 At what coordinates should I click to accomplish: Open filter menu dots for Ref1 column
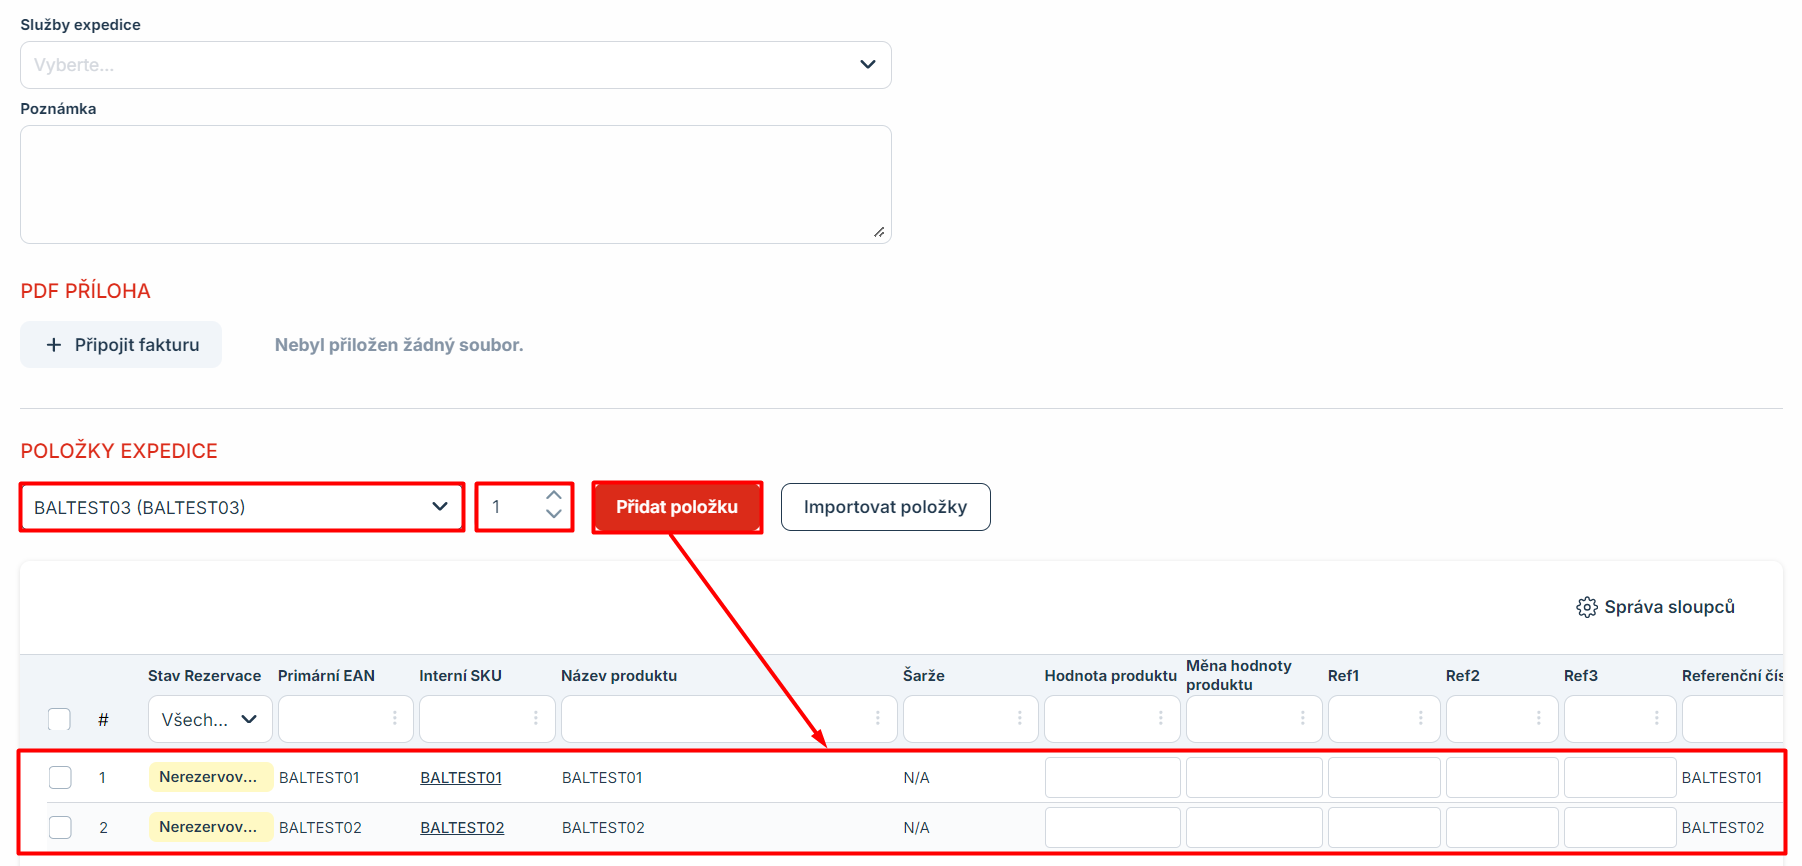tap(1421, 718)
